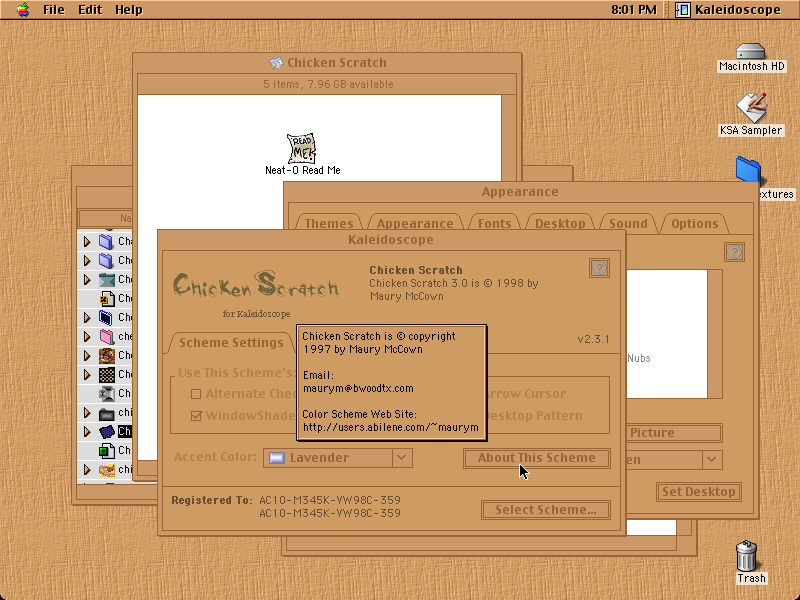Open the dropdown arrow above Set Desktop
This screenshot has height=600, width=800.
click(x=712, y=460)
